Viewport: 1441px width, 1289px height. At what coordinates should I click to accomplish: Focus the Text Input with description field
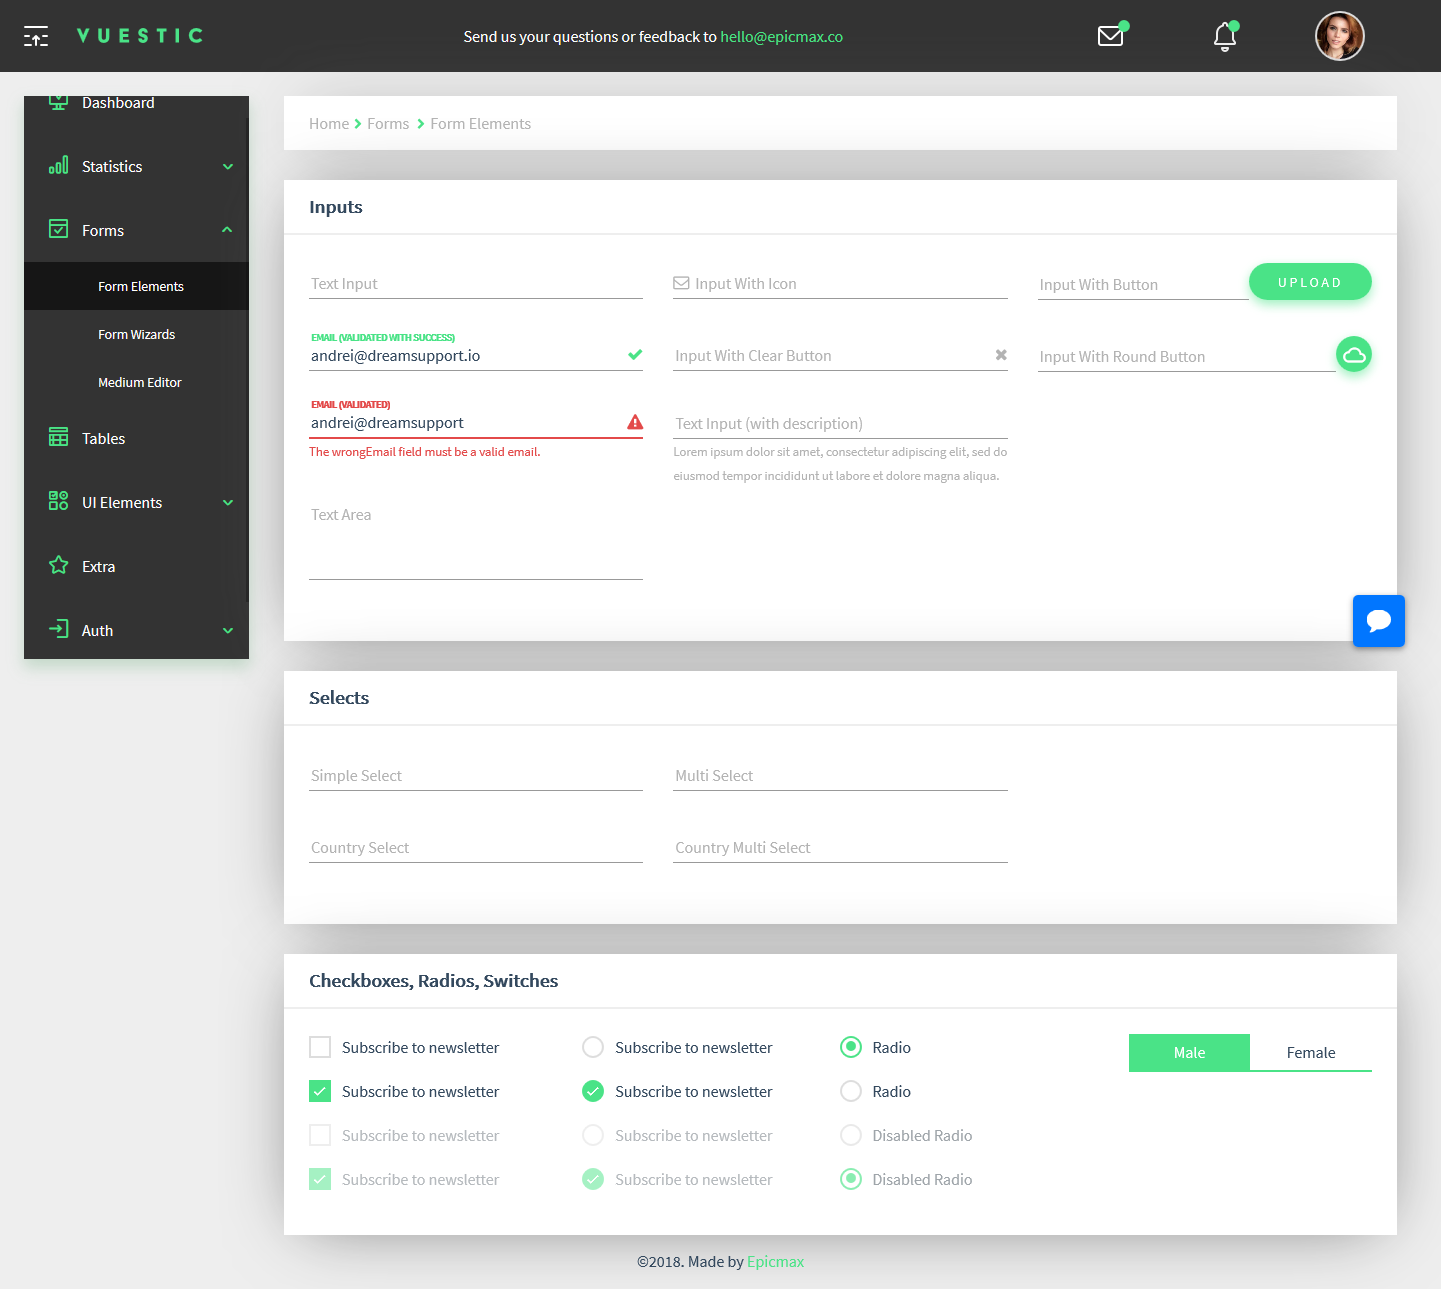pyautogui.click(x=840, y=424)
